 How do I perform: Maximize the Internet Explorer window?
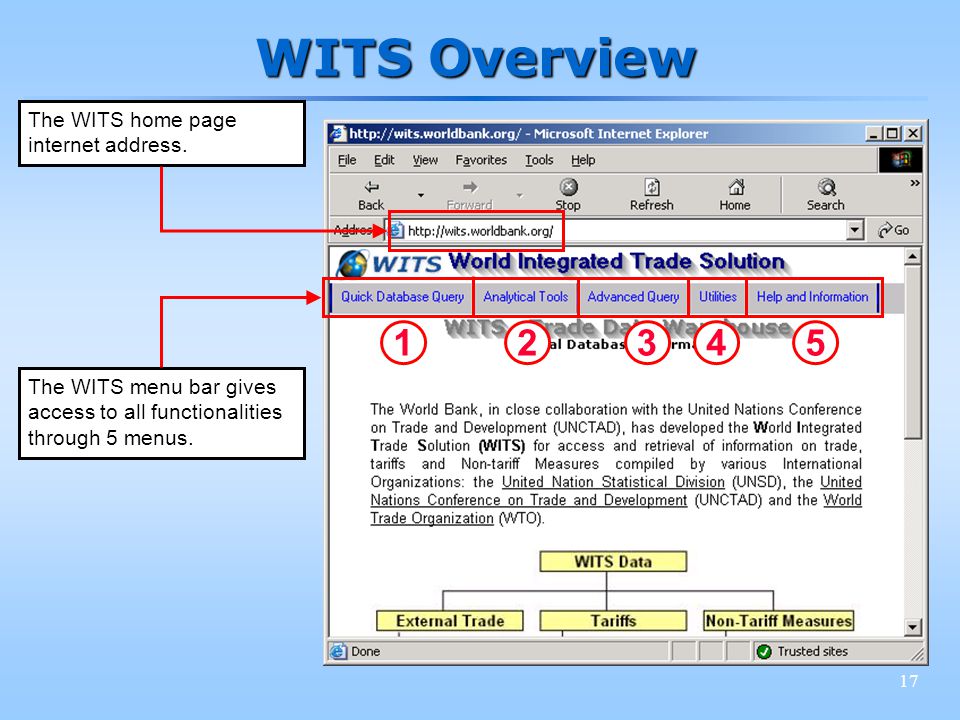[892, 133]
